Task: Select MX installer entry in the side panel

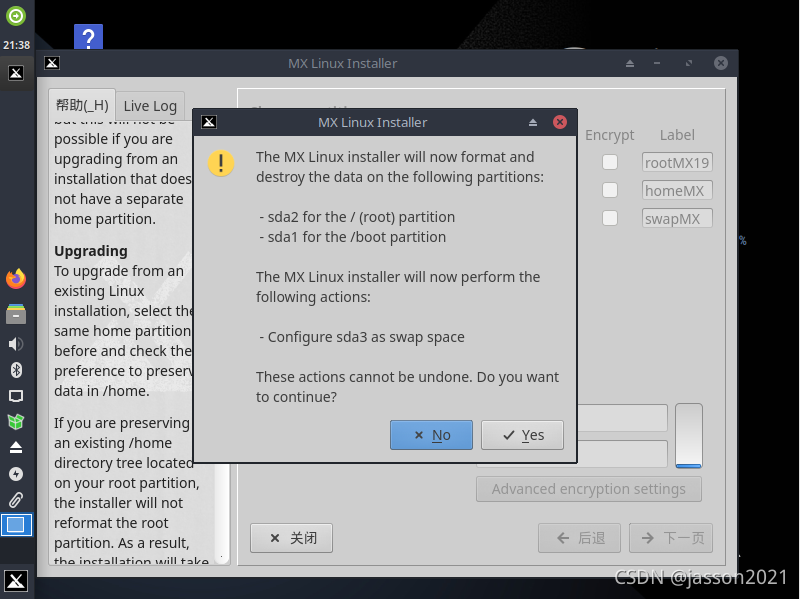Action: 16,73
